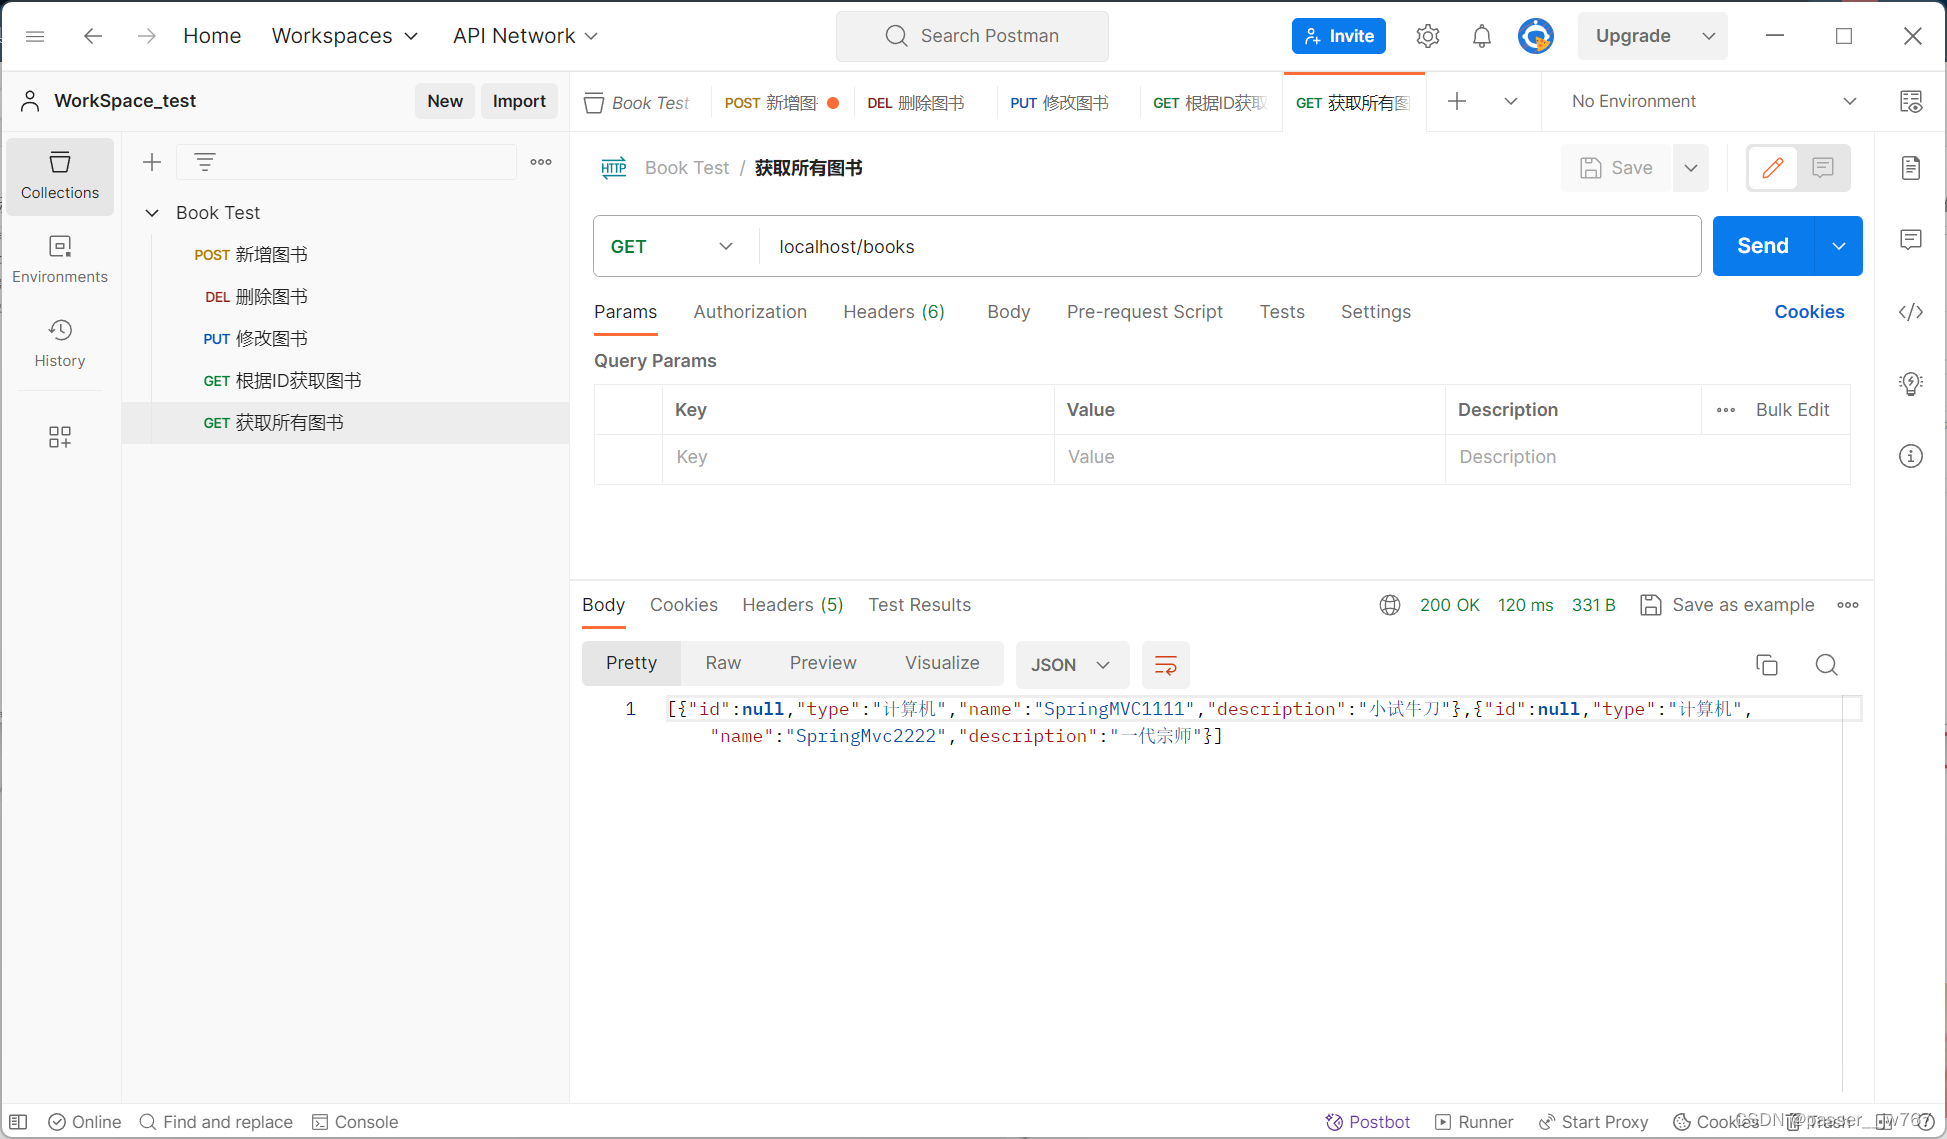Click the Add new tab plus icon
This screenshot has width=1947, height=1139.
1456,100
